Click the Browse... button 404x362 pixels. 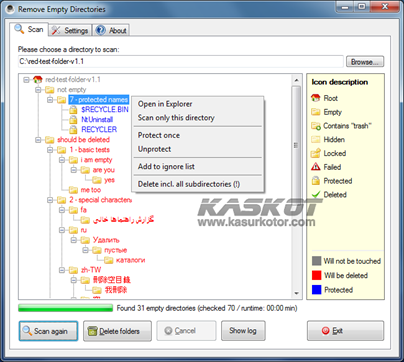pos(365,62)
